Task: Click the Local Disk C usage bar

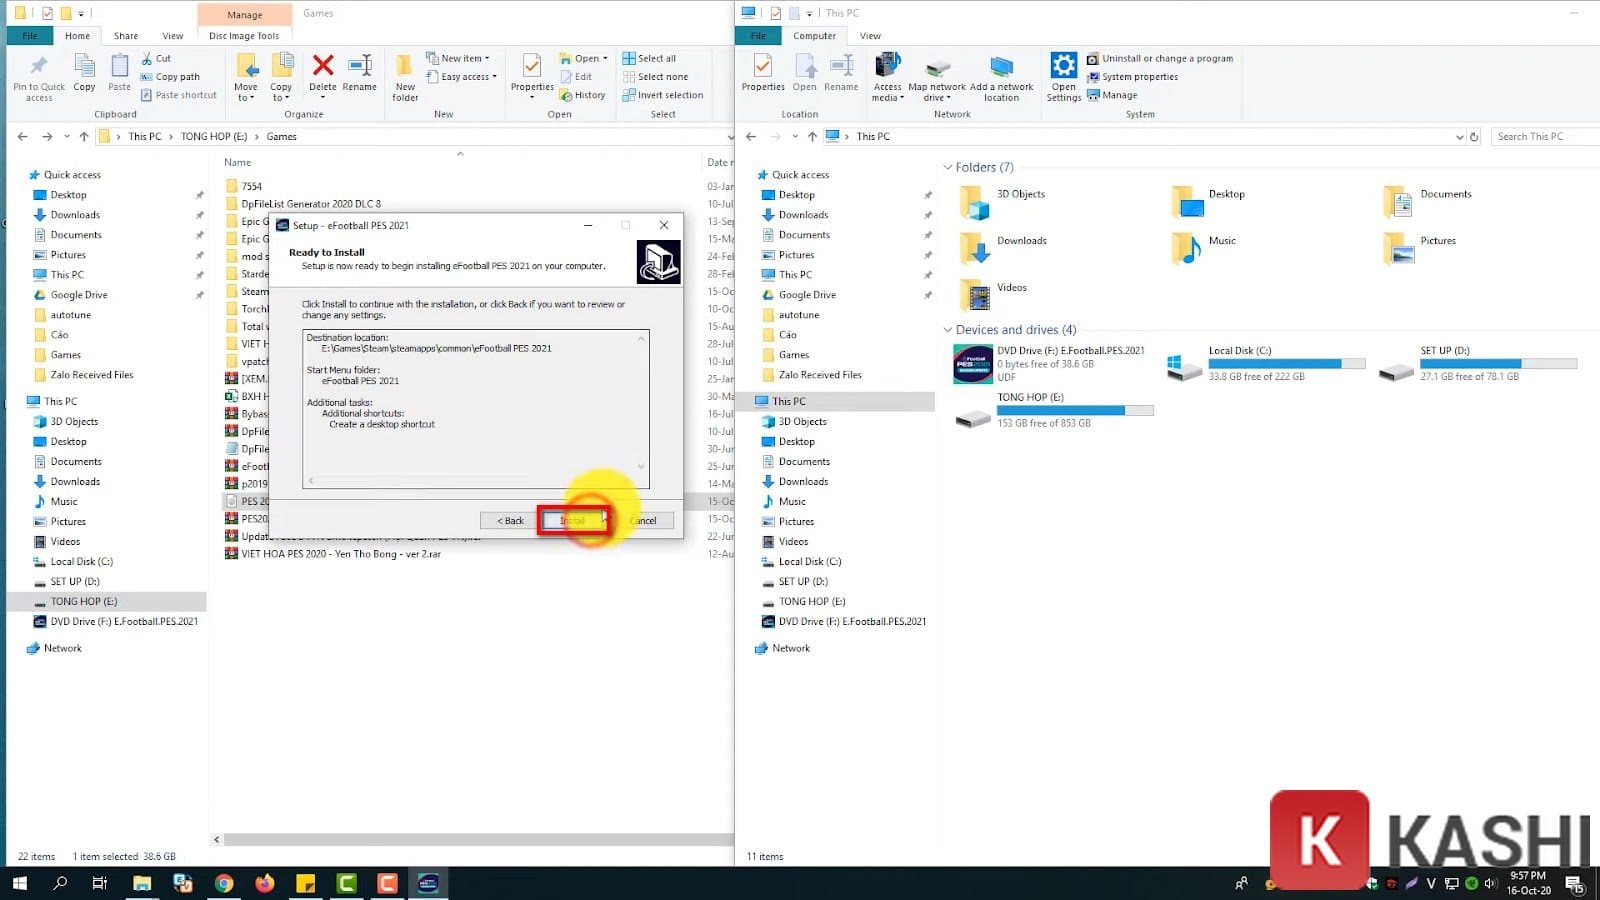Action: coord(1286,364)
